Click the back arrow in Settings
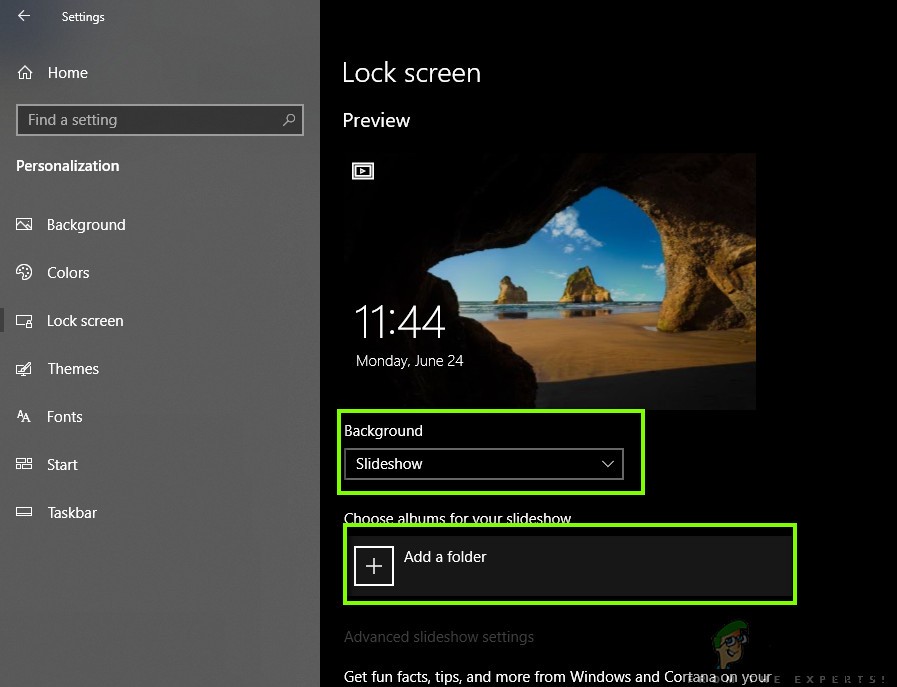 tap(21, 15)
